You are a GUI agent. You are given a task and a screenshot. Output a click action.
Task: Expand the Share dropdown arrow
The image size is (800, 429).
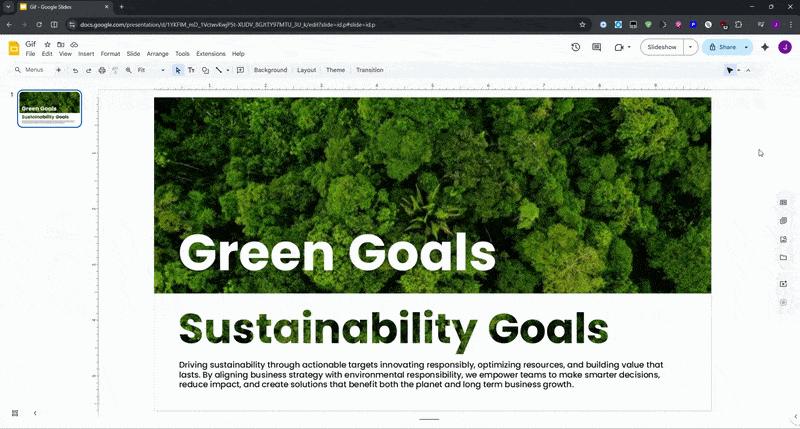click(746, 47)
